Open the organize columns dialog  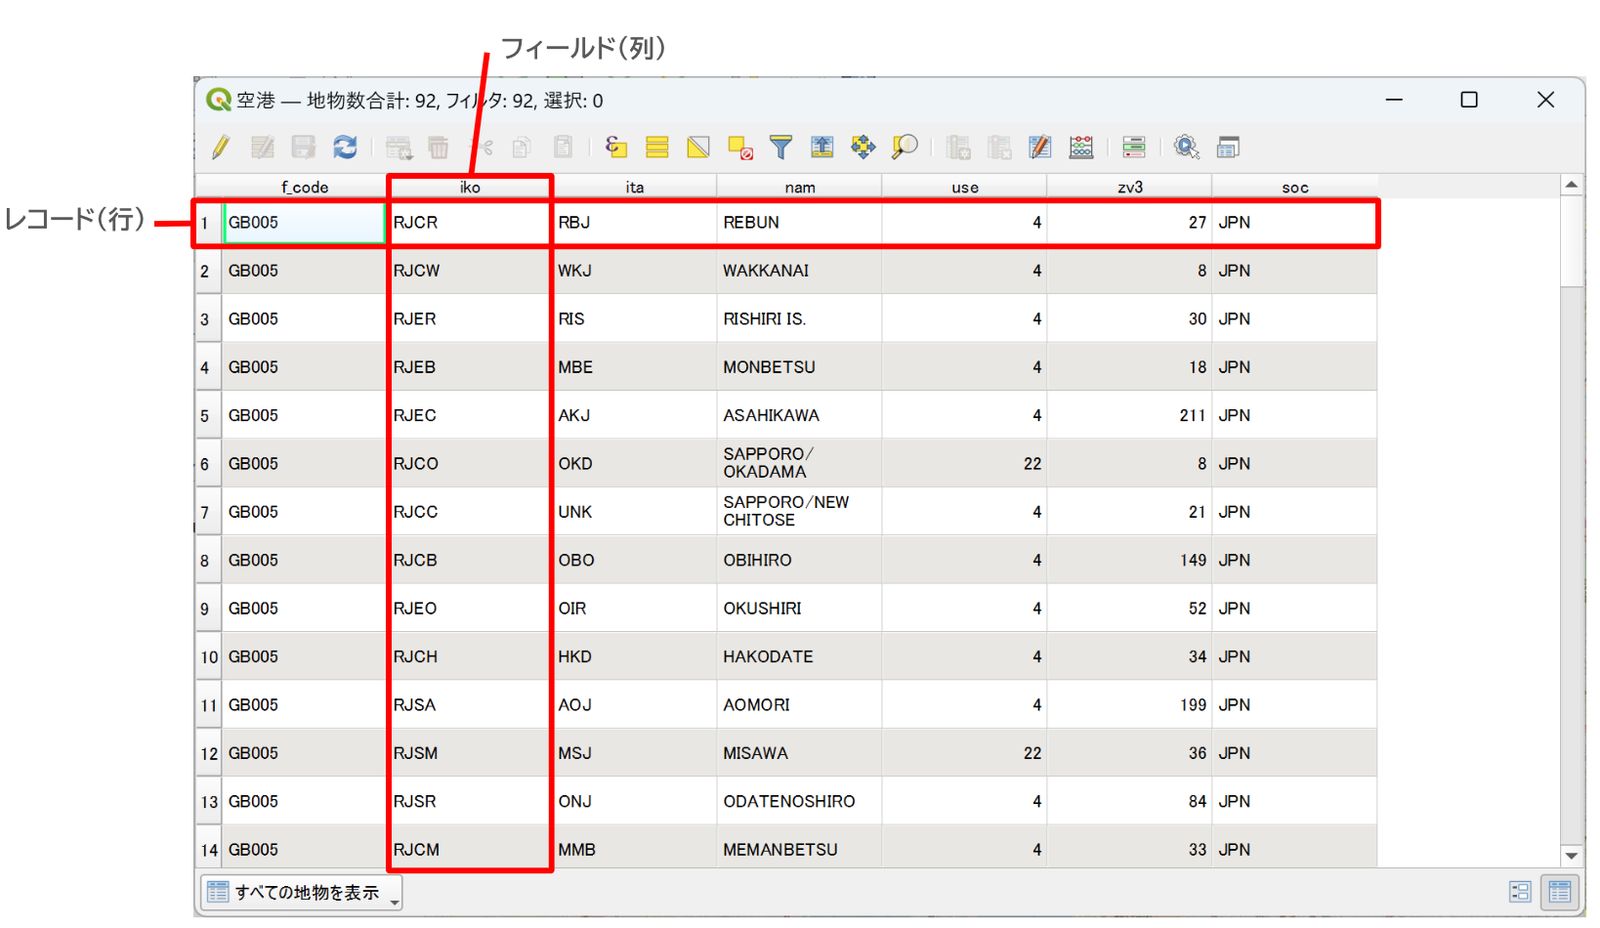point(1040,148)
